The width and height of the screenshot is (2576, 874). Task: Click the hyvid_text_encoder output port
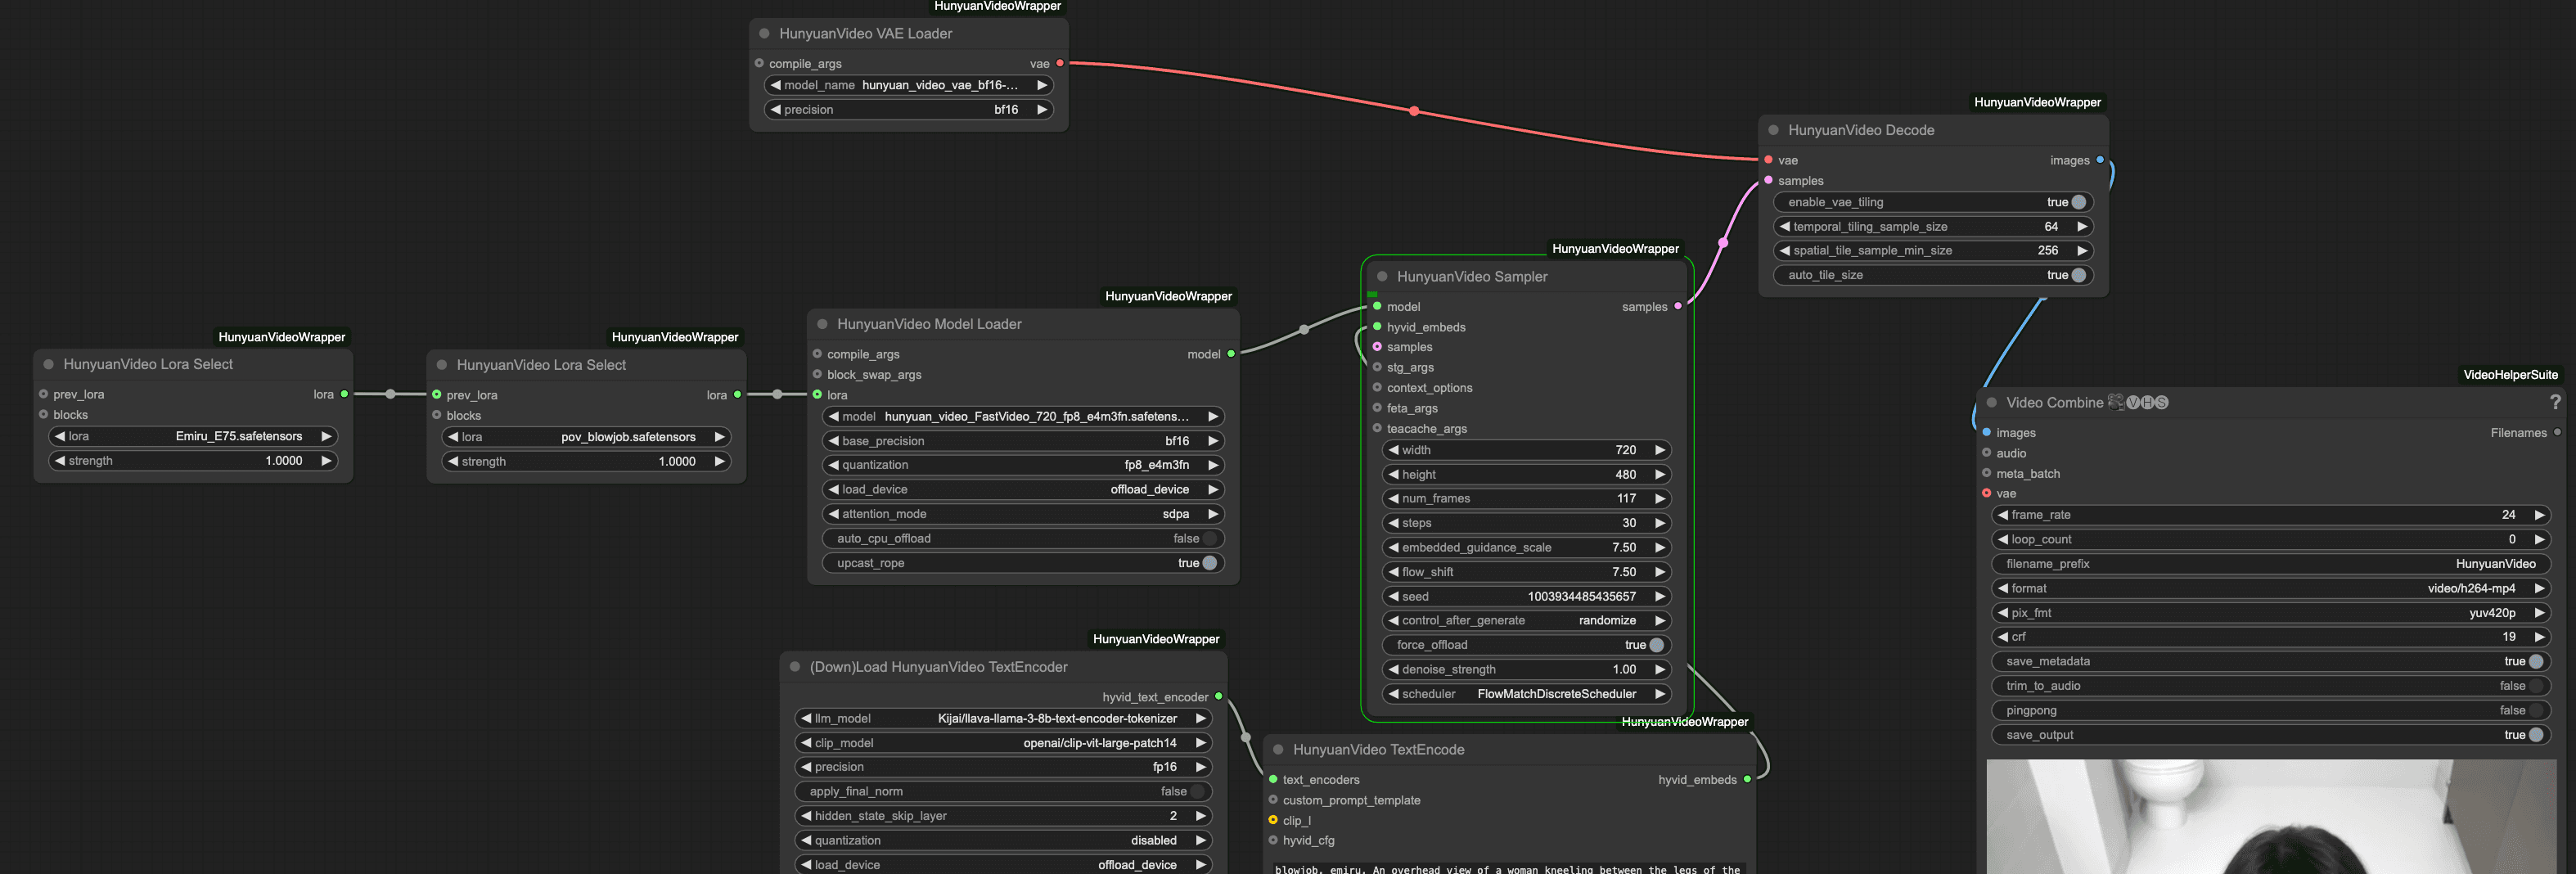point(1219,696)
